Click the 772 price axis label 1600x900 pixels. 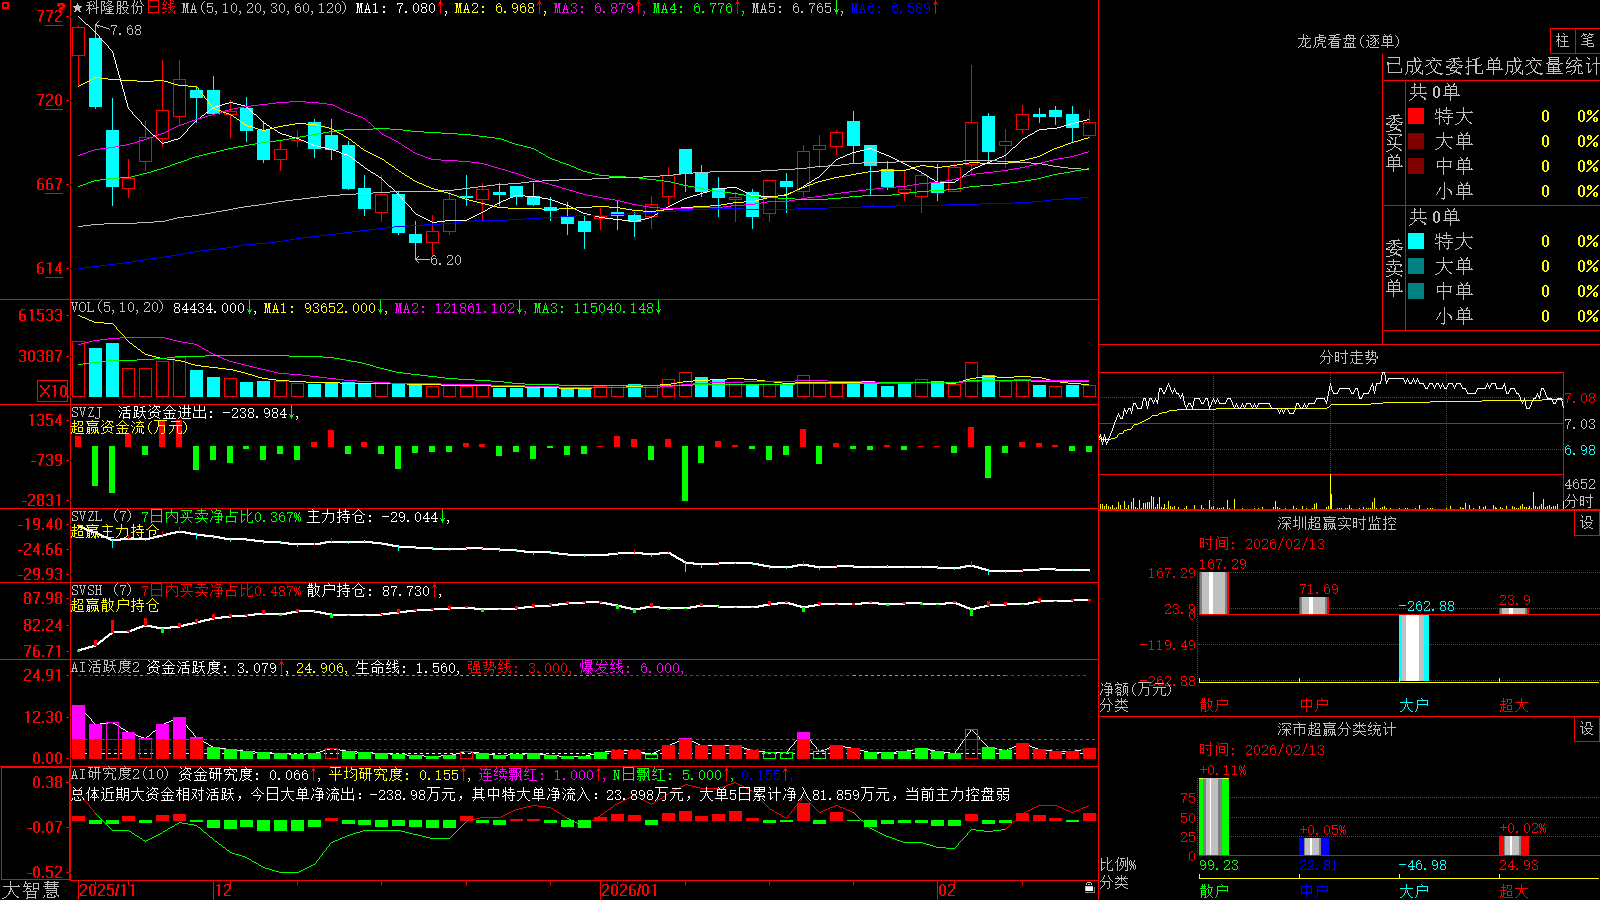pos(51,16)
